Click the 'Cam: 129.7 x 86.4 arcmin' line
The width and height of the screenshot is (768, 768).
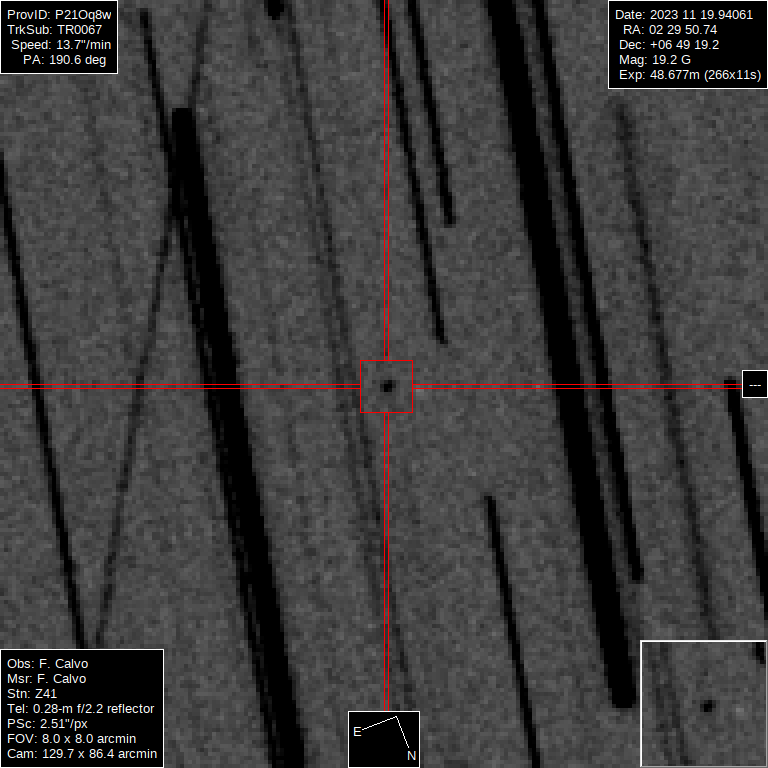pos(82,754)
